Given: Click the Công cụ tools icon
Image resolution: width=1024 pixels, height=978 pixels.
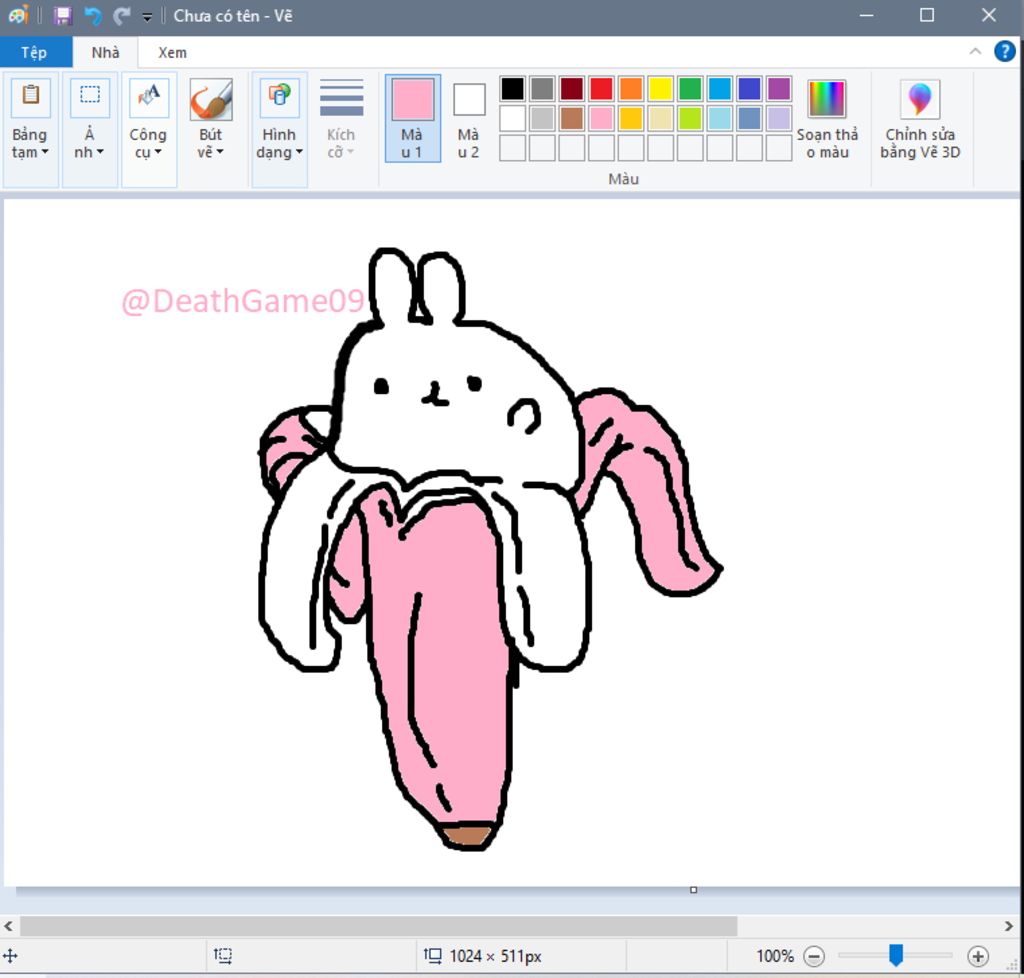Looking at the screenshot, I should point(149,97).
